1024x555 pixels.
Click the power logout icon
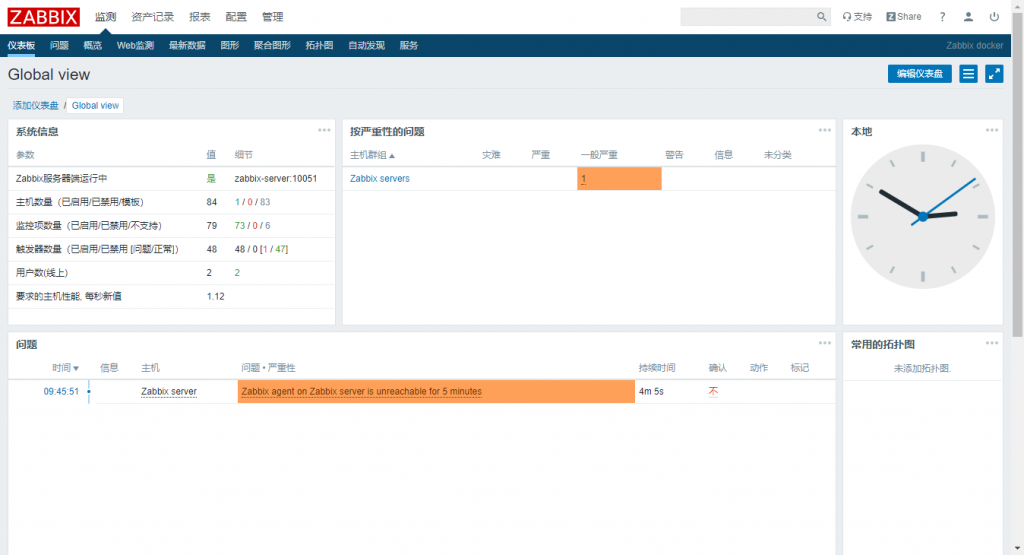coord(994,16)
